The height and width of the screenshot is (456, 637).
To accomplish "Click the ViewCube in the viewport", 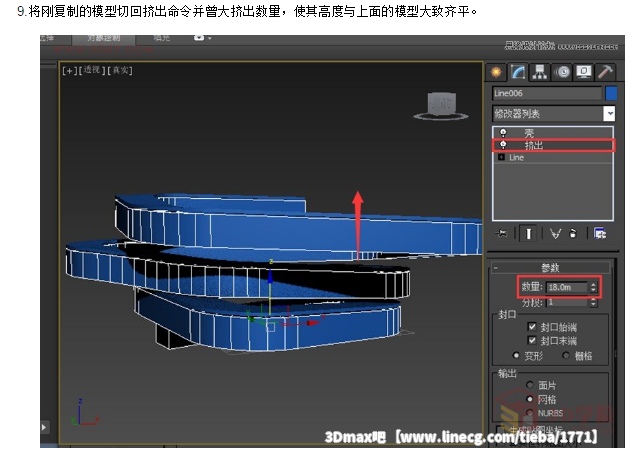I will coord(442,106).
